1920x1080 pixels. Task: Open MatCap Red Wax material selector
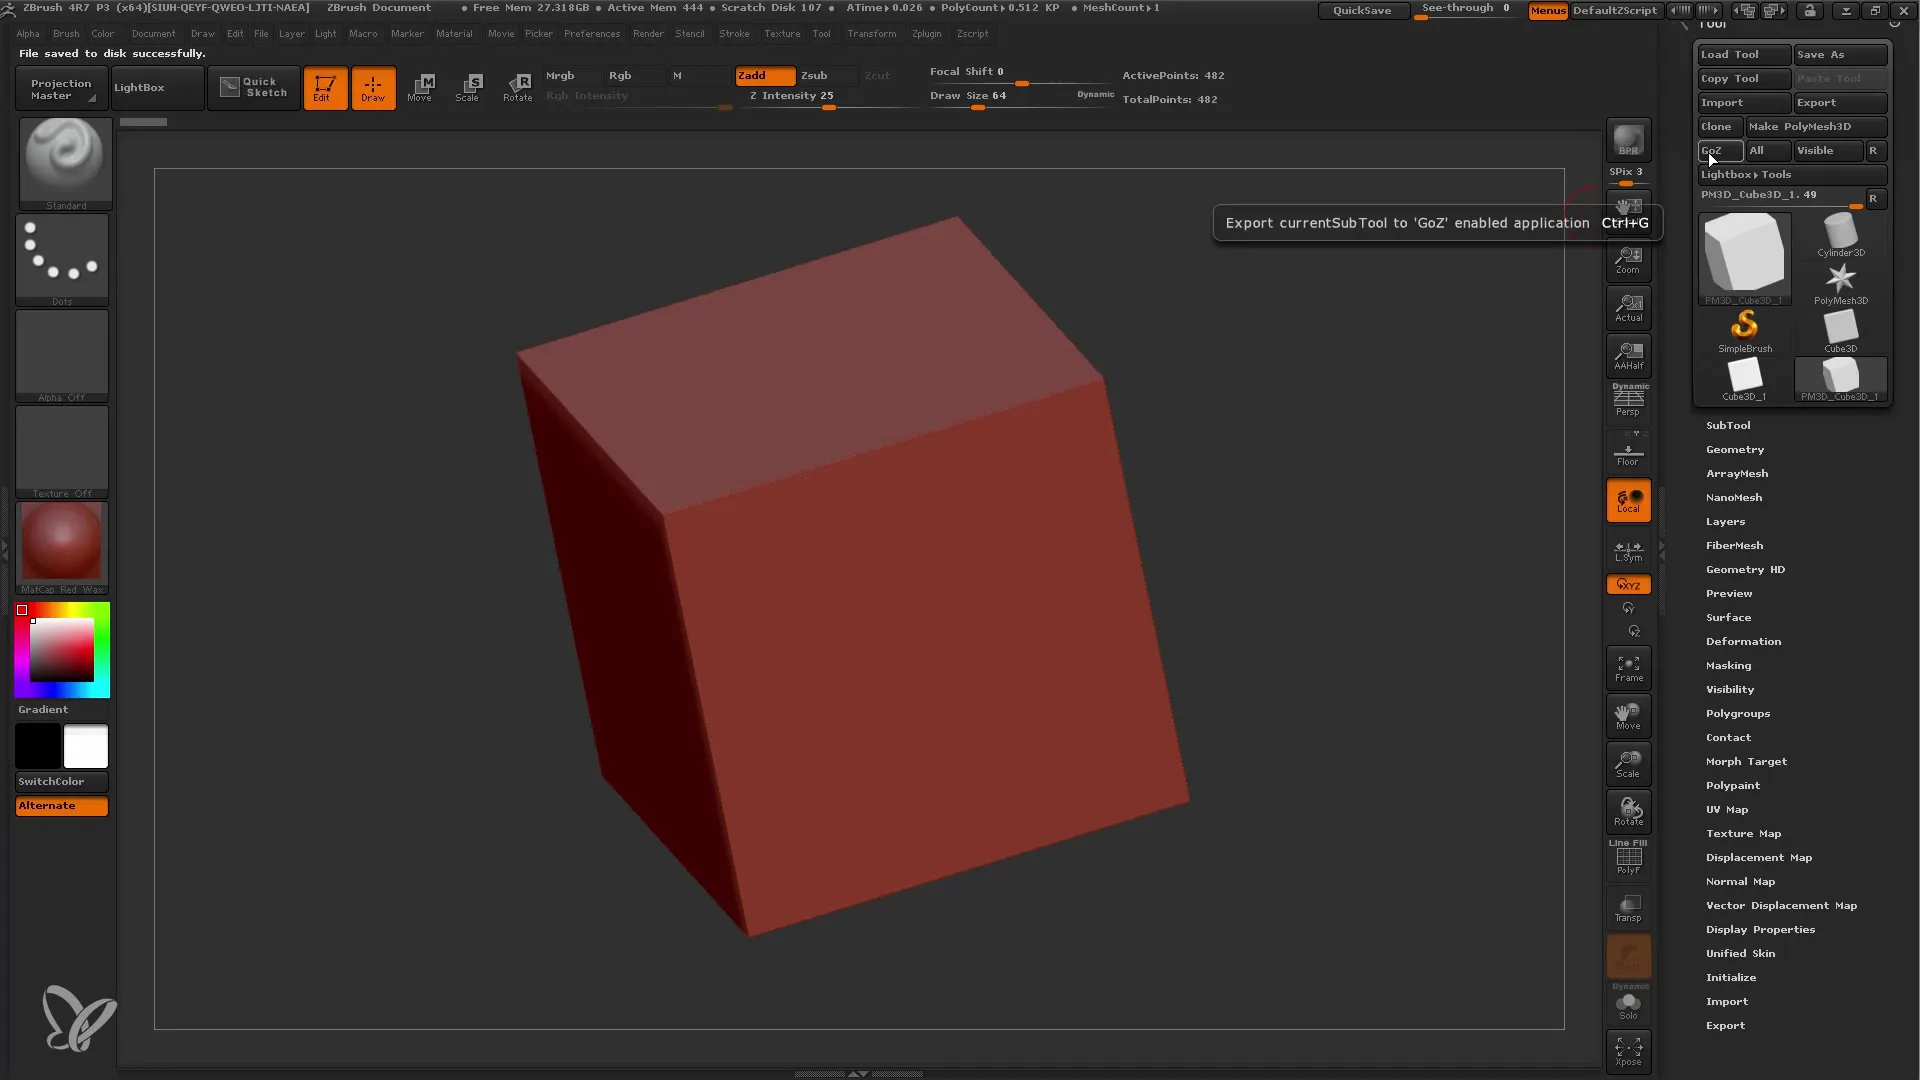click(x=62, y=548)
